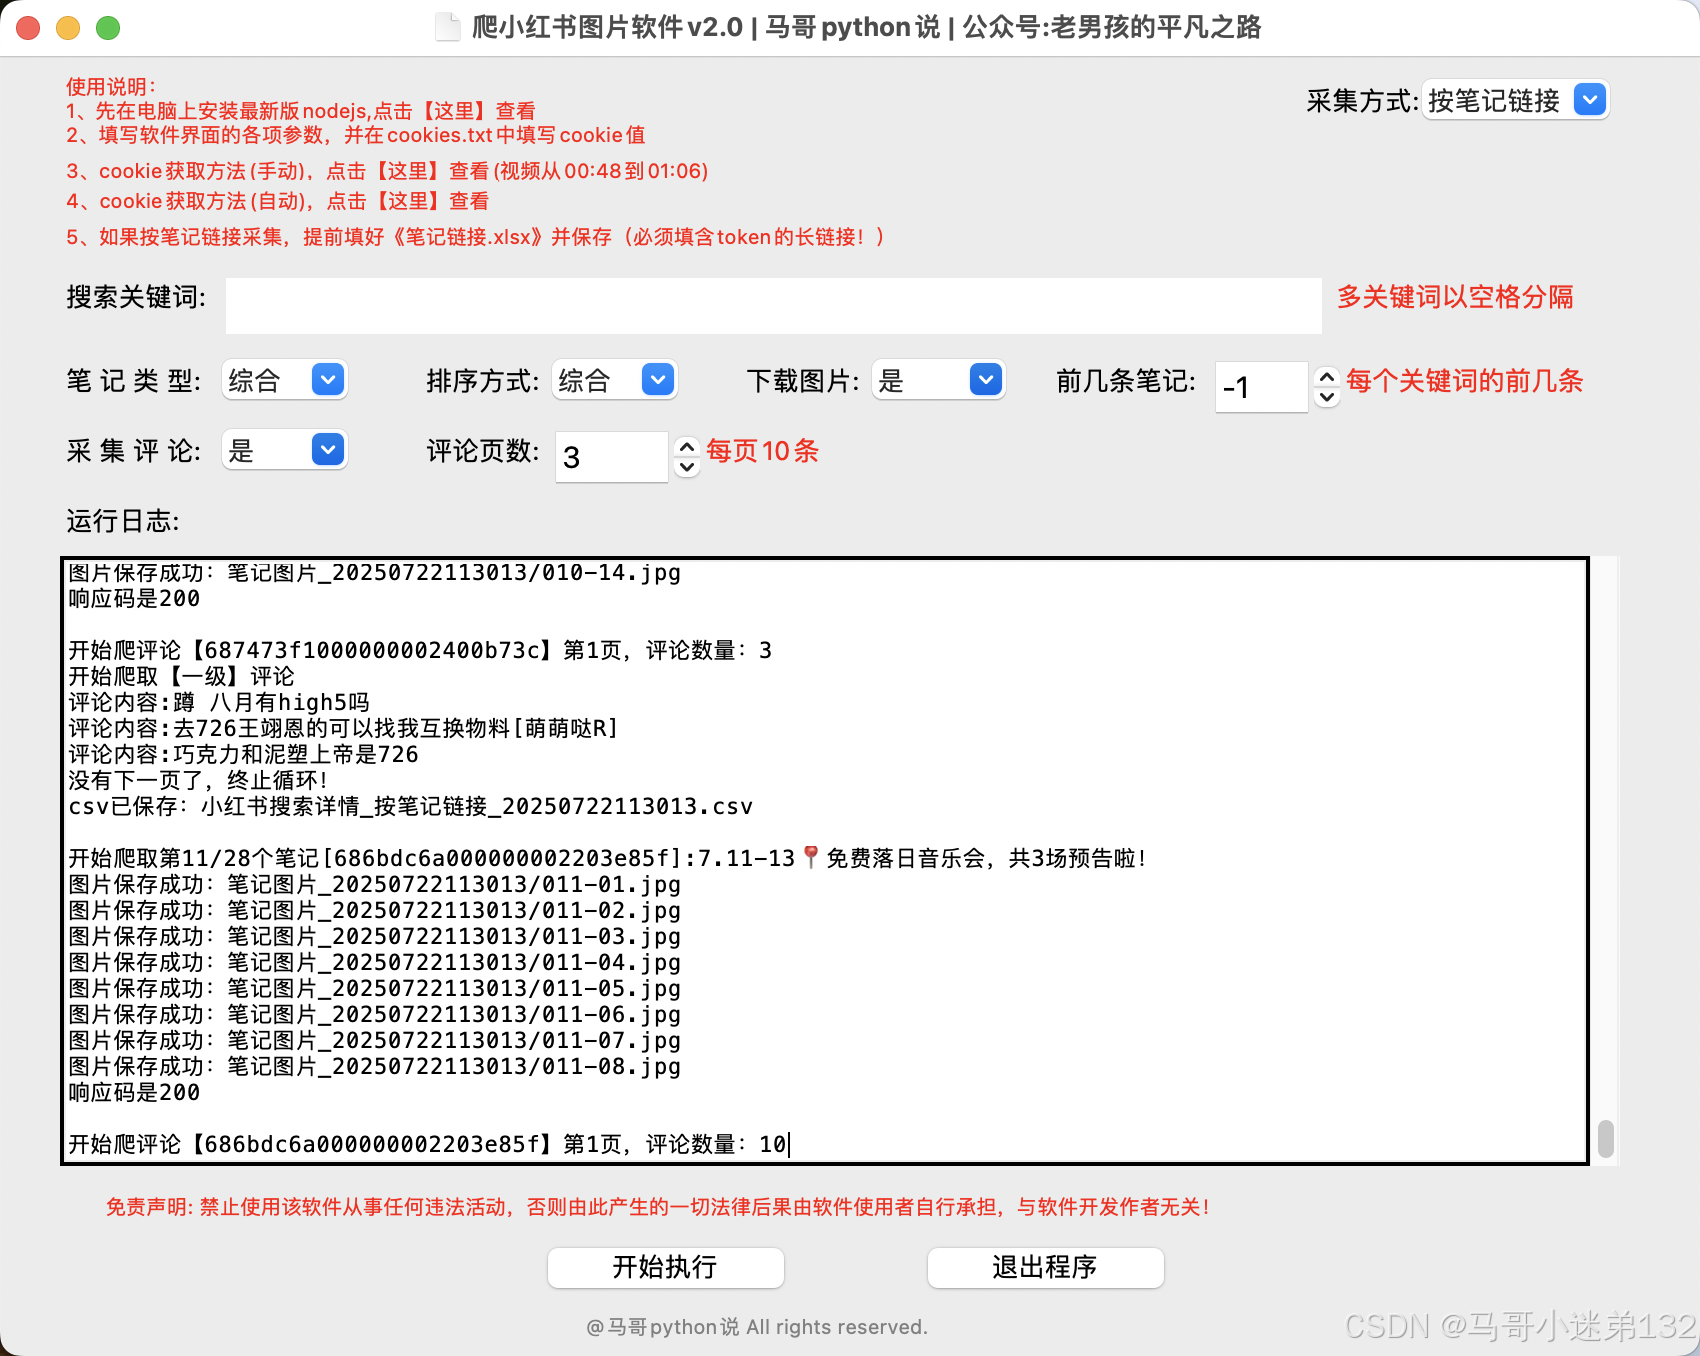Open the 采集评论 dropdown set to 是
This screenshot has height=1356, width=1700.
[x=284, y=450]
